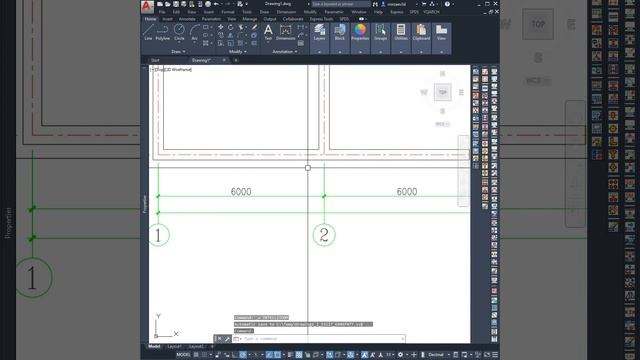The height and width of the screenshot is (360, 640).
Task: Select the Circle tool
Action: [179, 32]
